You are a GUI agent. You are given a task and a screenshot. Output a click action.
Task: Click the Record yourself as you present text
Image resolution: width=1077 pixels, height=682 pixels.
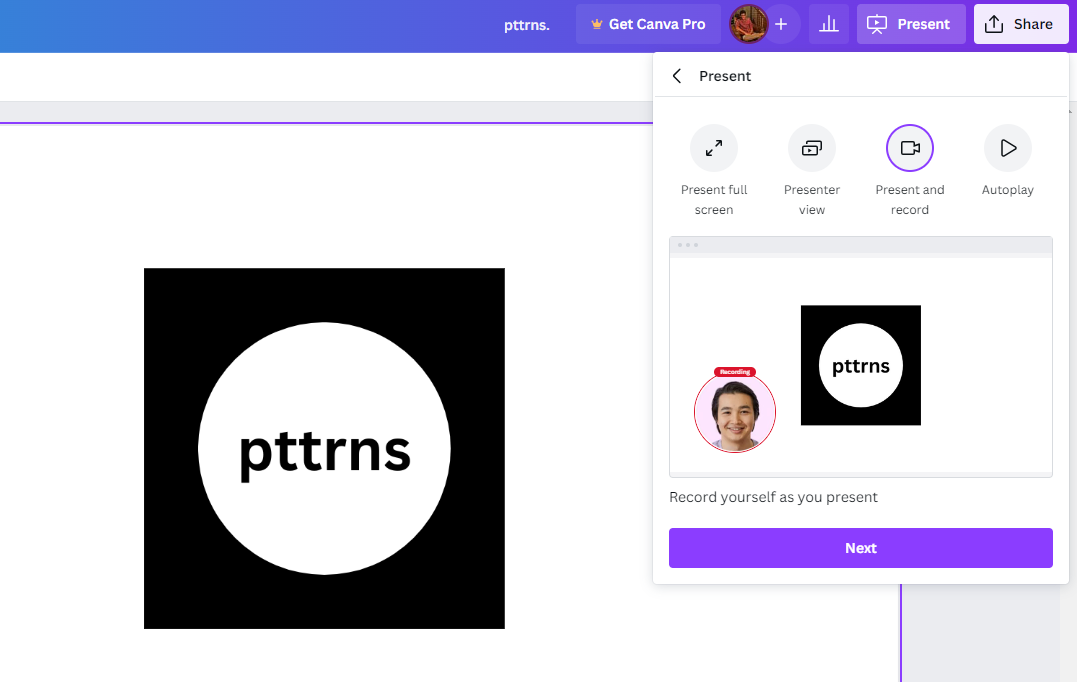click(773, 497)
